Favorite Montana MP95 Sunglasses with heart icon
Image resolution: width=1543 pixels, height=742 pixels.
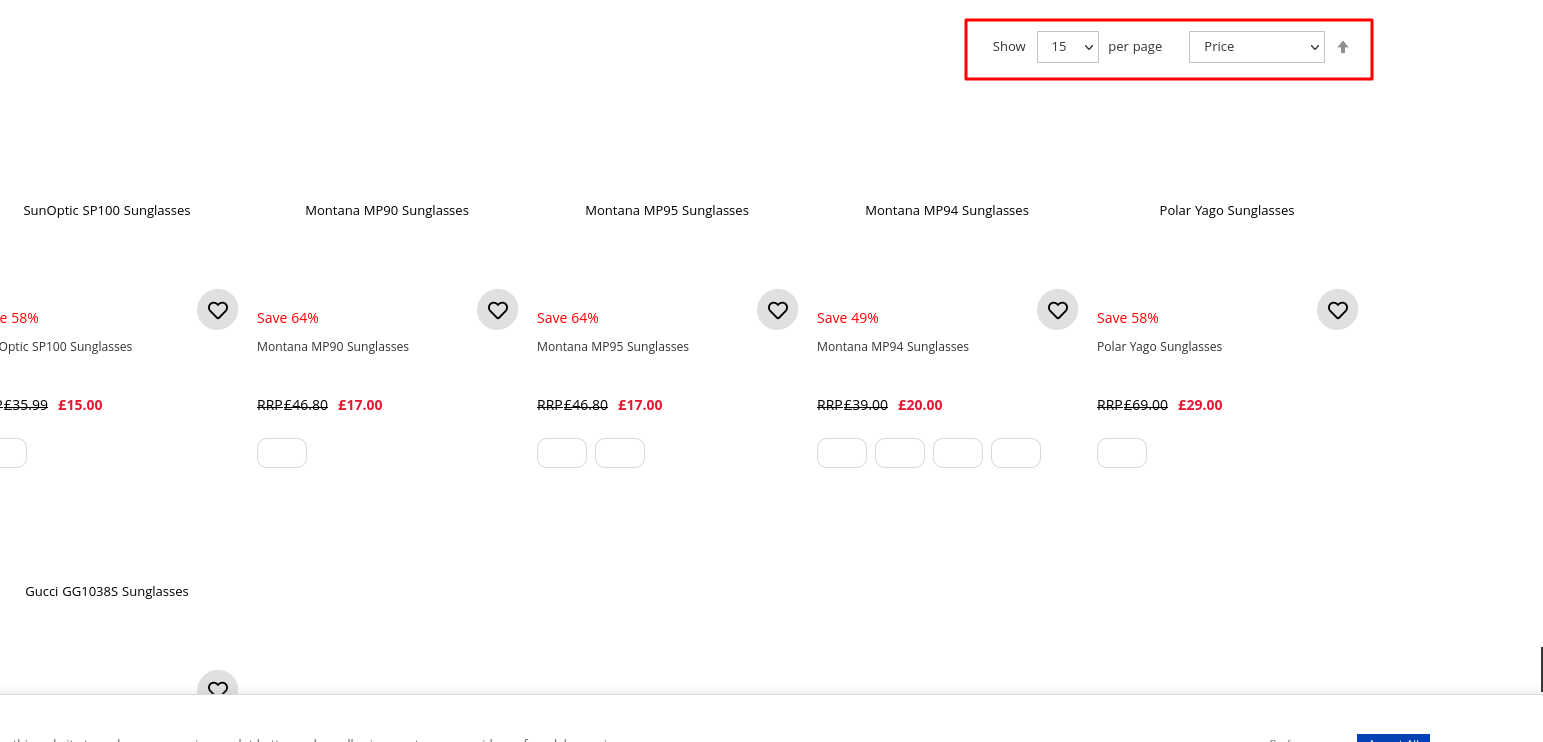[778, 310]
